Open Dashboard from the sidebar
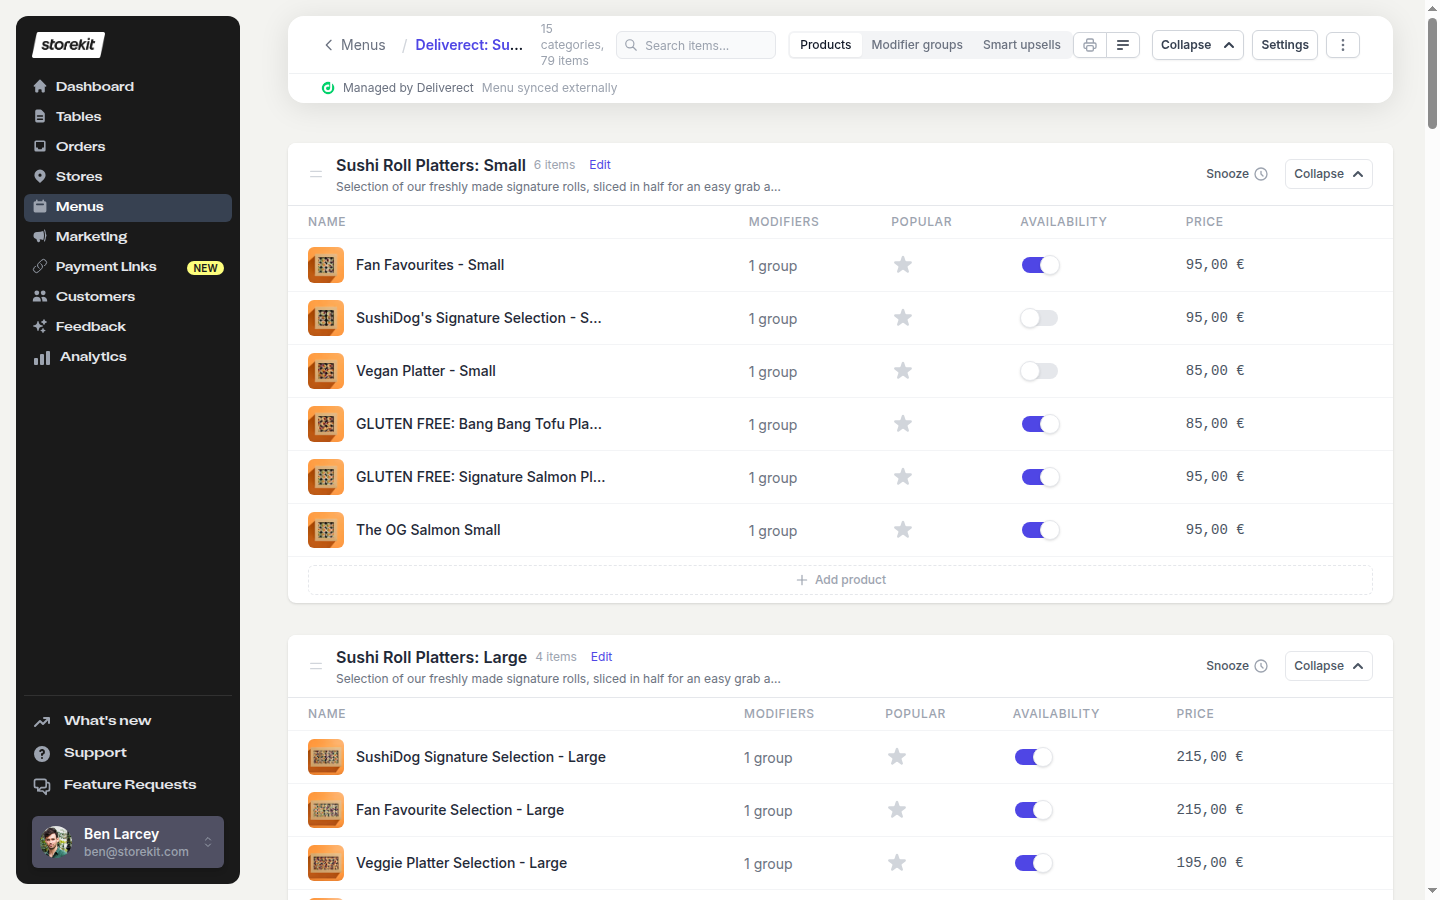Screen dimensions: 1440x900 [x=128, y=86]
